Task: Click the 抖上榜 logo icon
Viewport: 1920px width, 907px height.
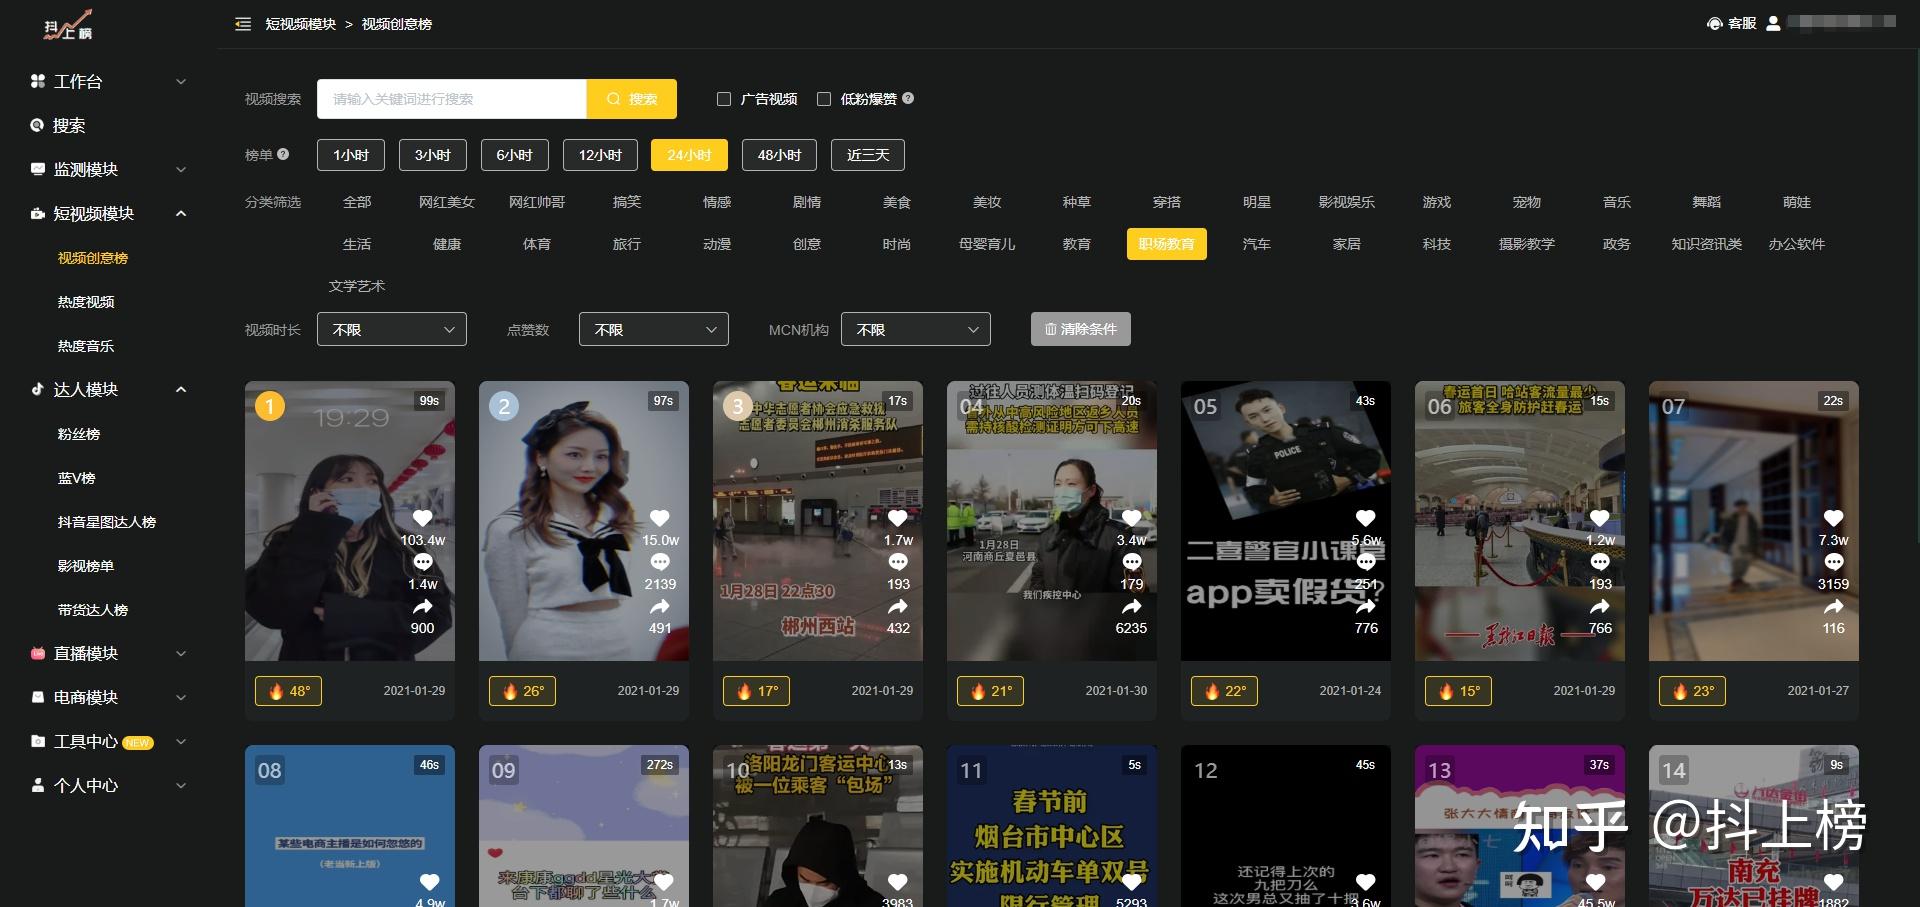Action: [x=68, y=25]
